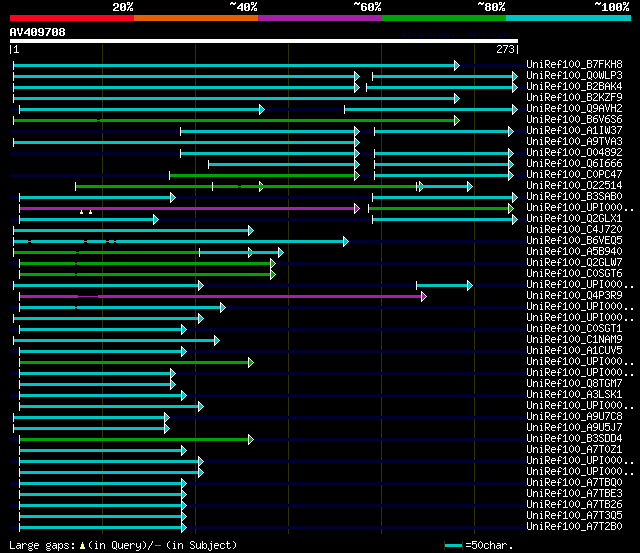The width and height of the screenshot is (640, 553).
Task: Click the purple ~60% legend color segment
Action: tap(320, 18)
